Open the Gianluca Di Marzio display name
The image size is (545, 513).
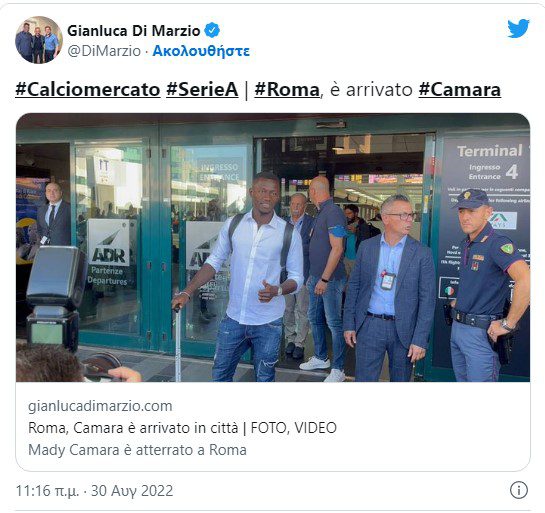[133, 31]
